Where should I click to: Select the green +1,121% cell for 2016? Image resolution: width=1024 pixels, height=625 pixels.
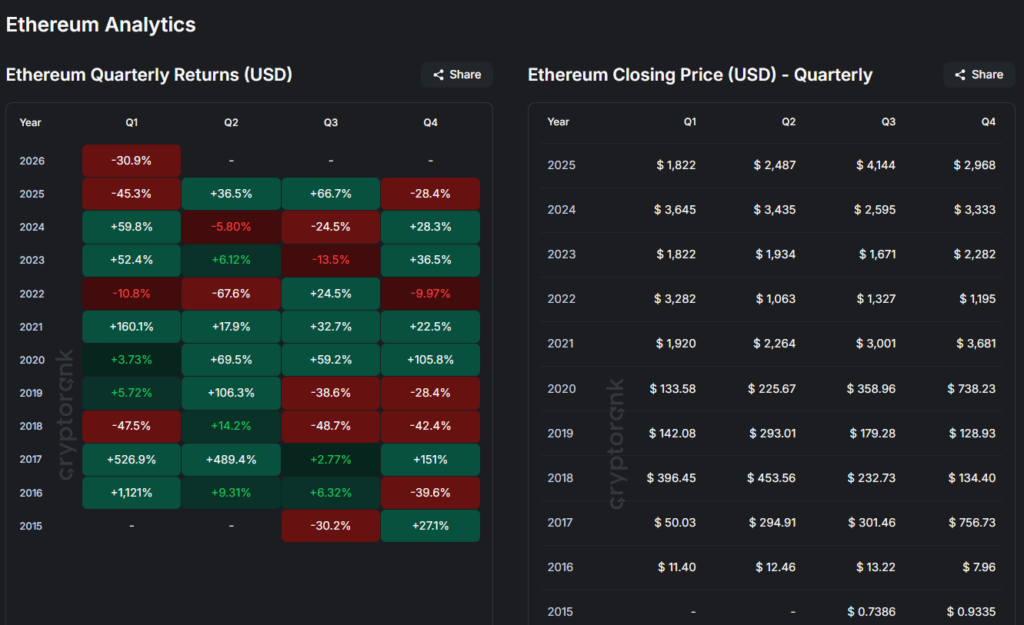[131, 493]
